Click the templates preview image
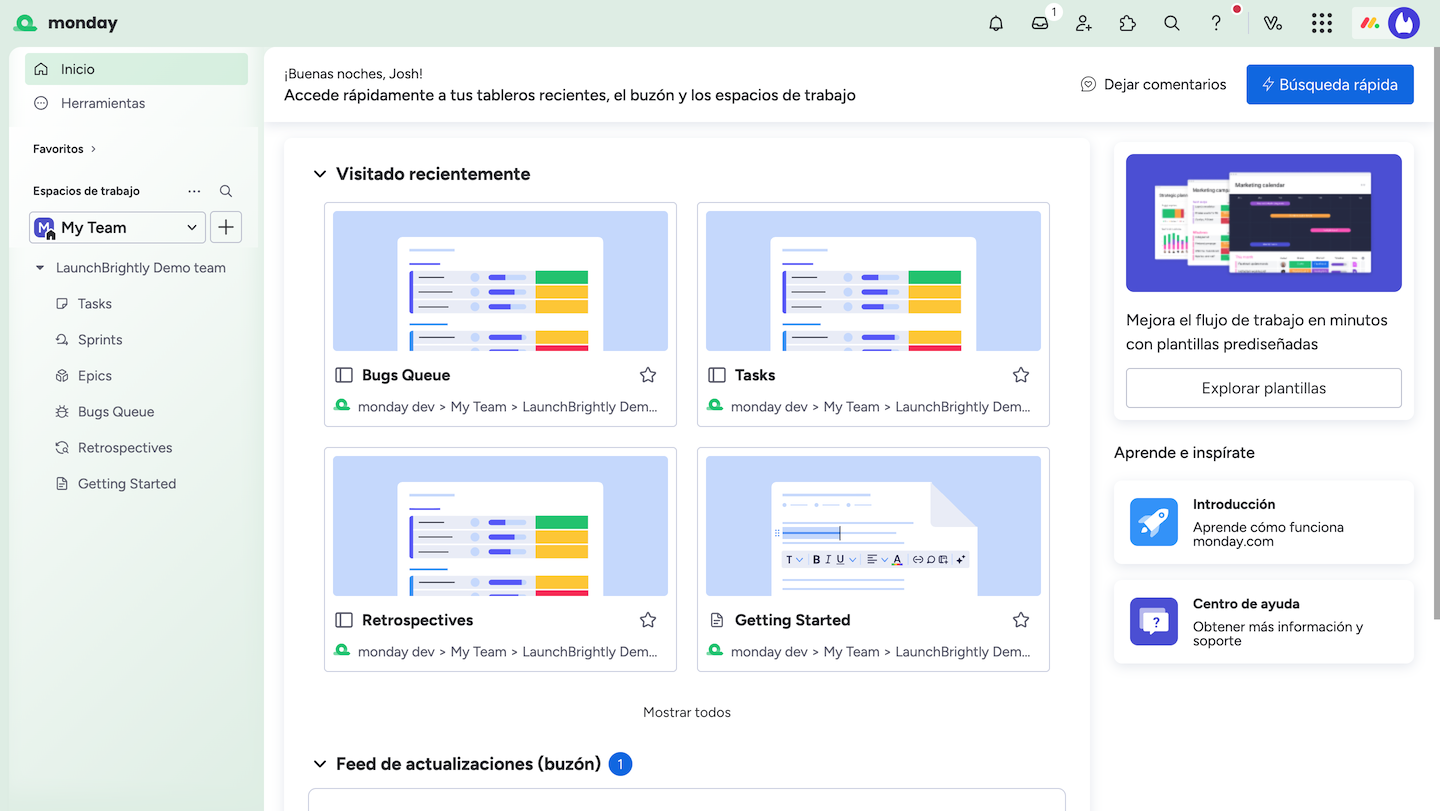 (x=1264, y=223)
